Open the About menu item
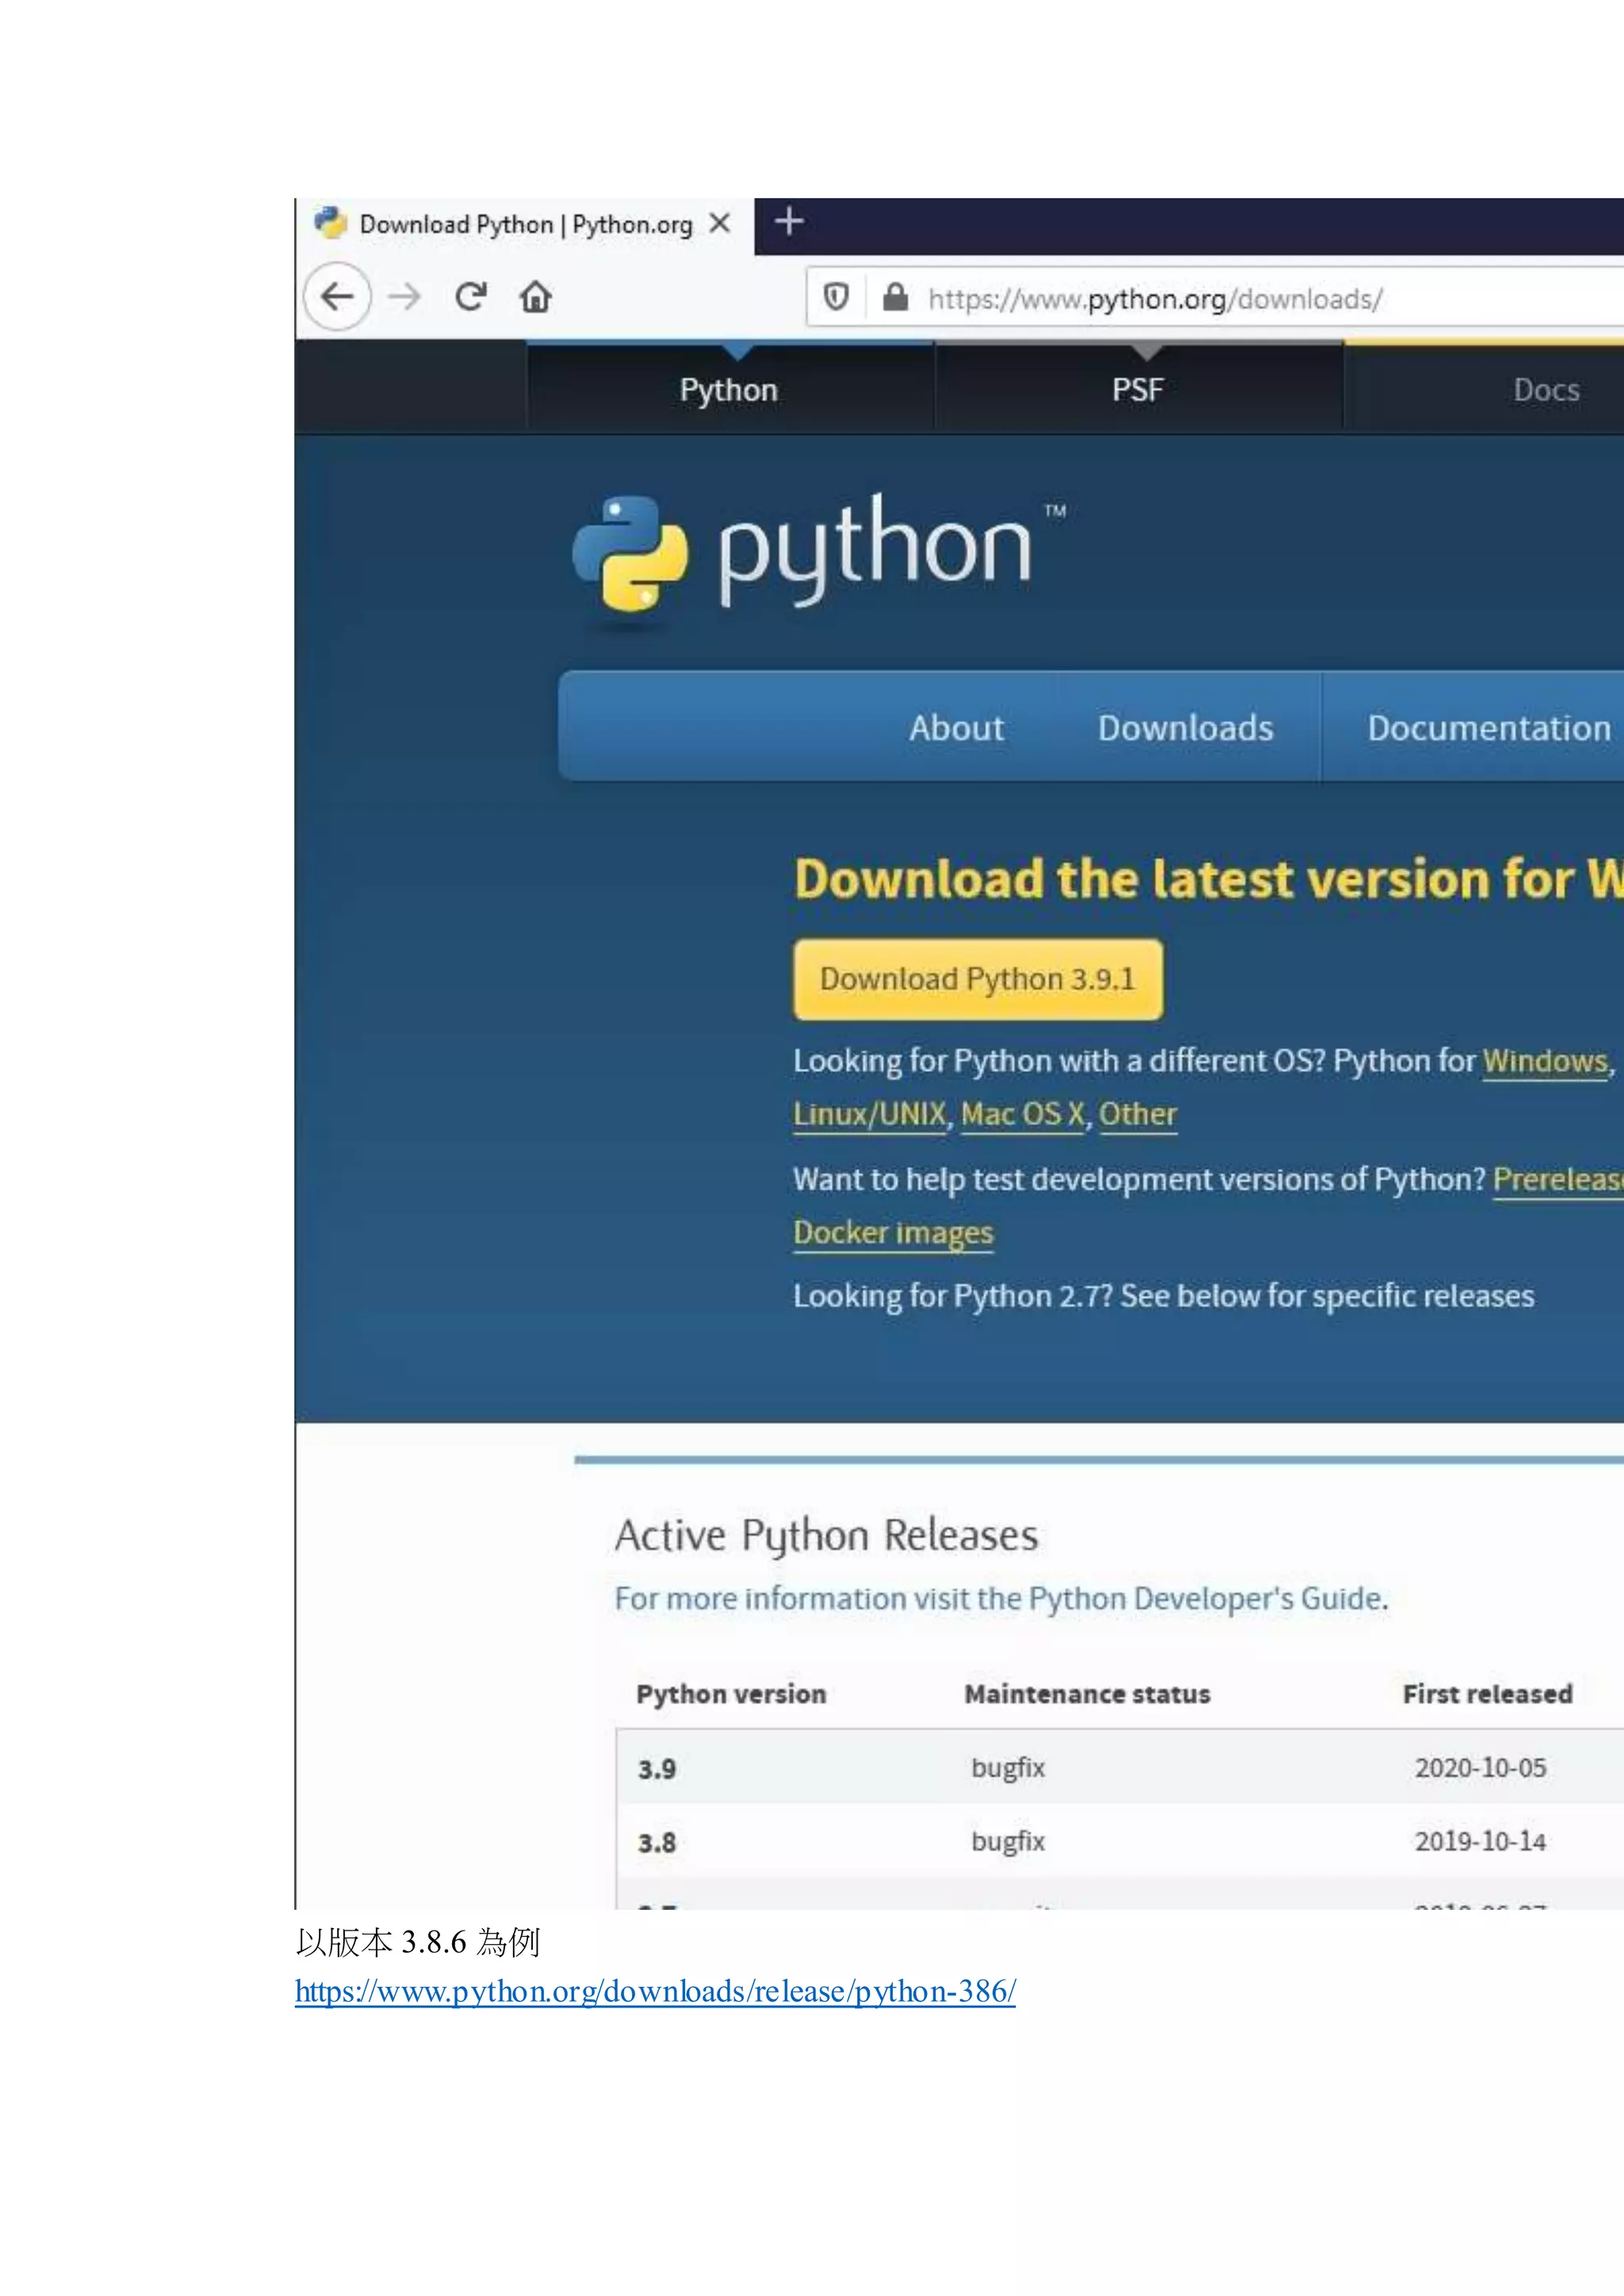The image size is (1624, 2296). point(956,728)
